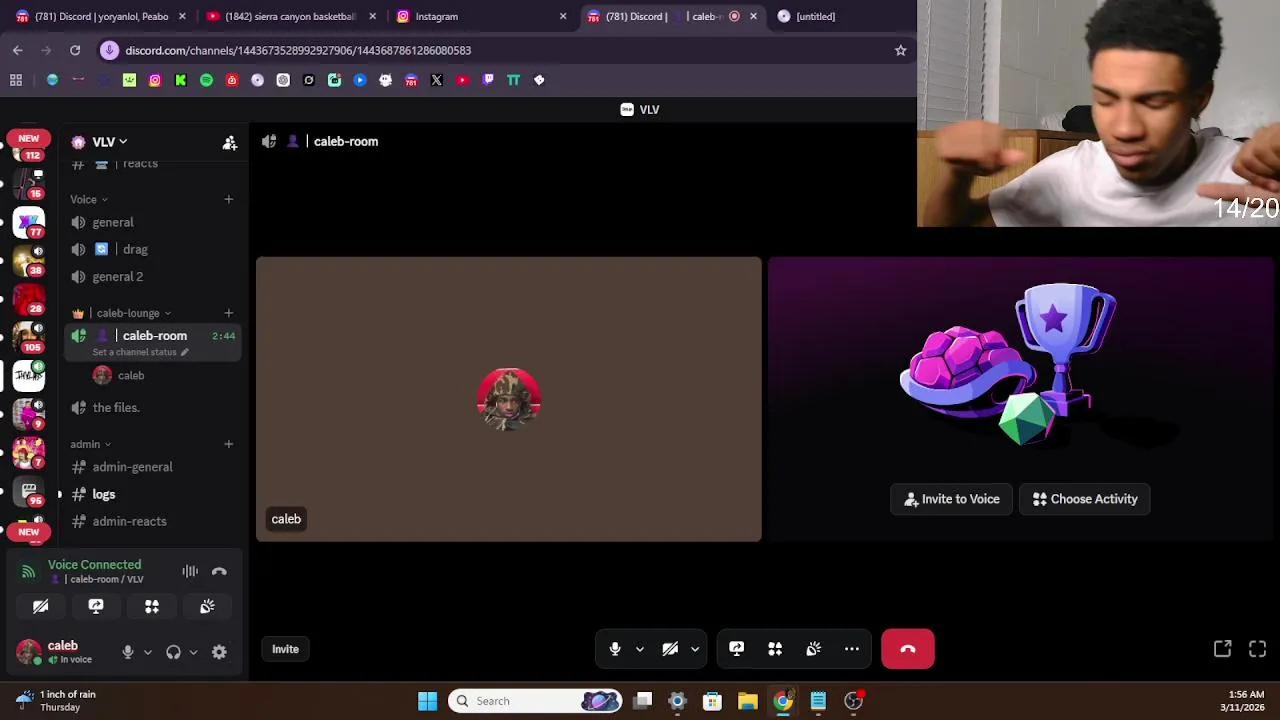Create a channel in the caleb-lounge category
The height and width of the screenshot is (720, 1280).
coord(228,313)
